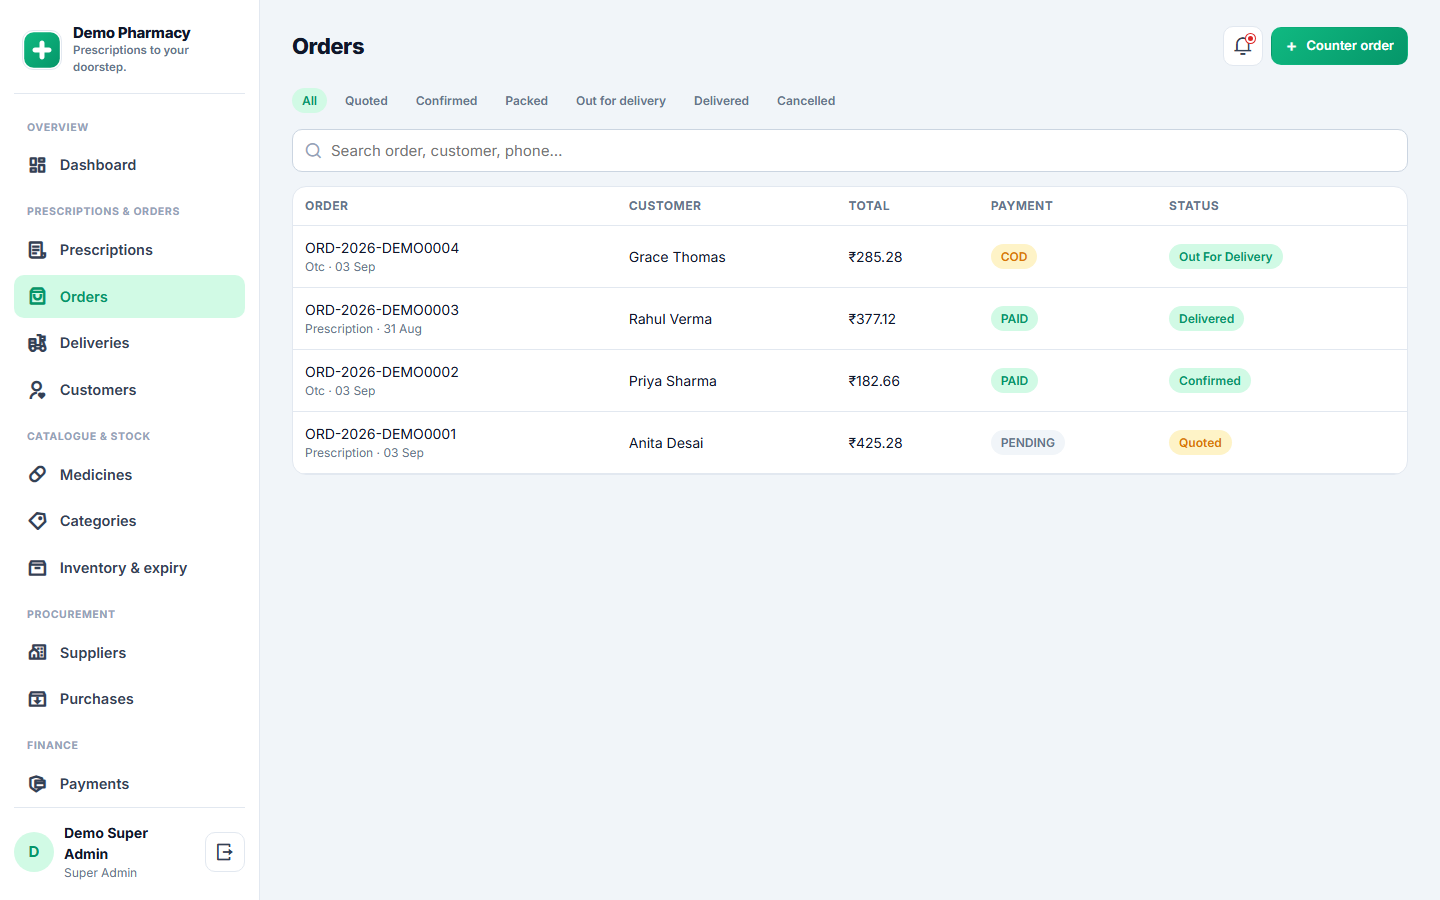Click the Payments wallet icon
The image size is (1440, 900).
pyautogui.click(x=37, y=784)
